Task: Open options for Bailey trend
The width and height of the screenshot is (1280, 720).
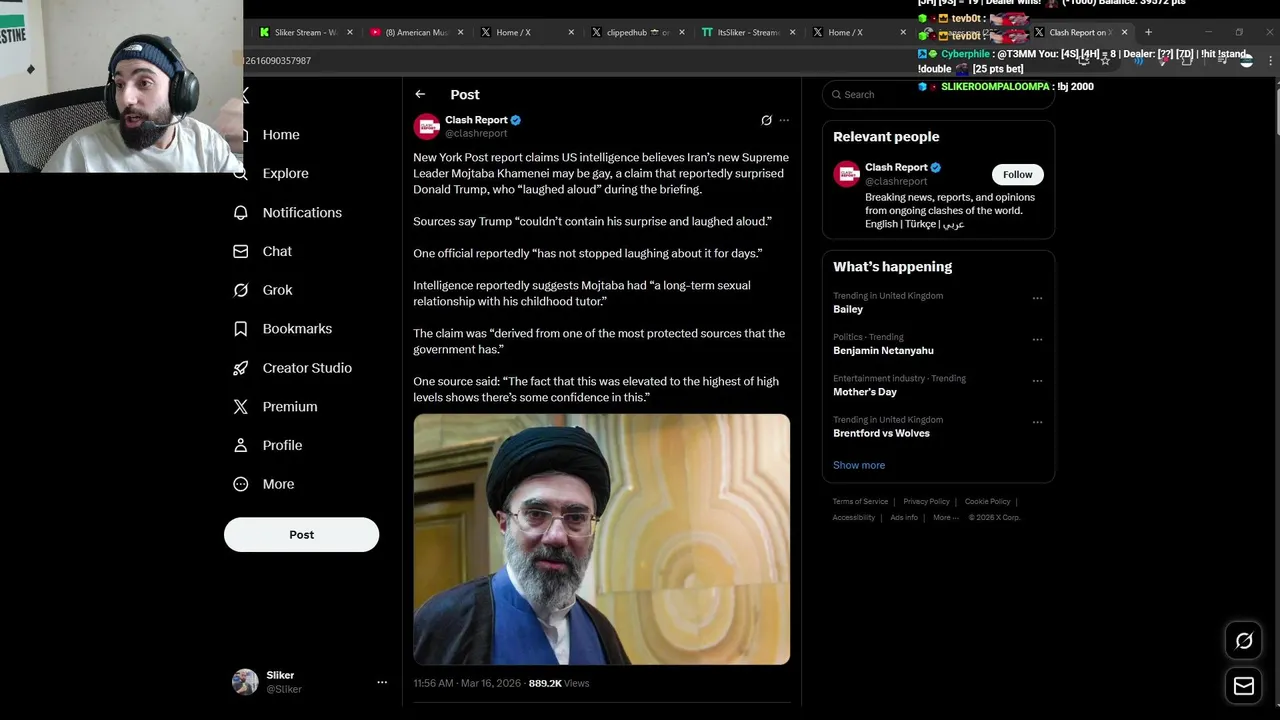Action: point(1037,298)
